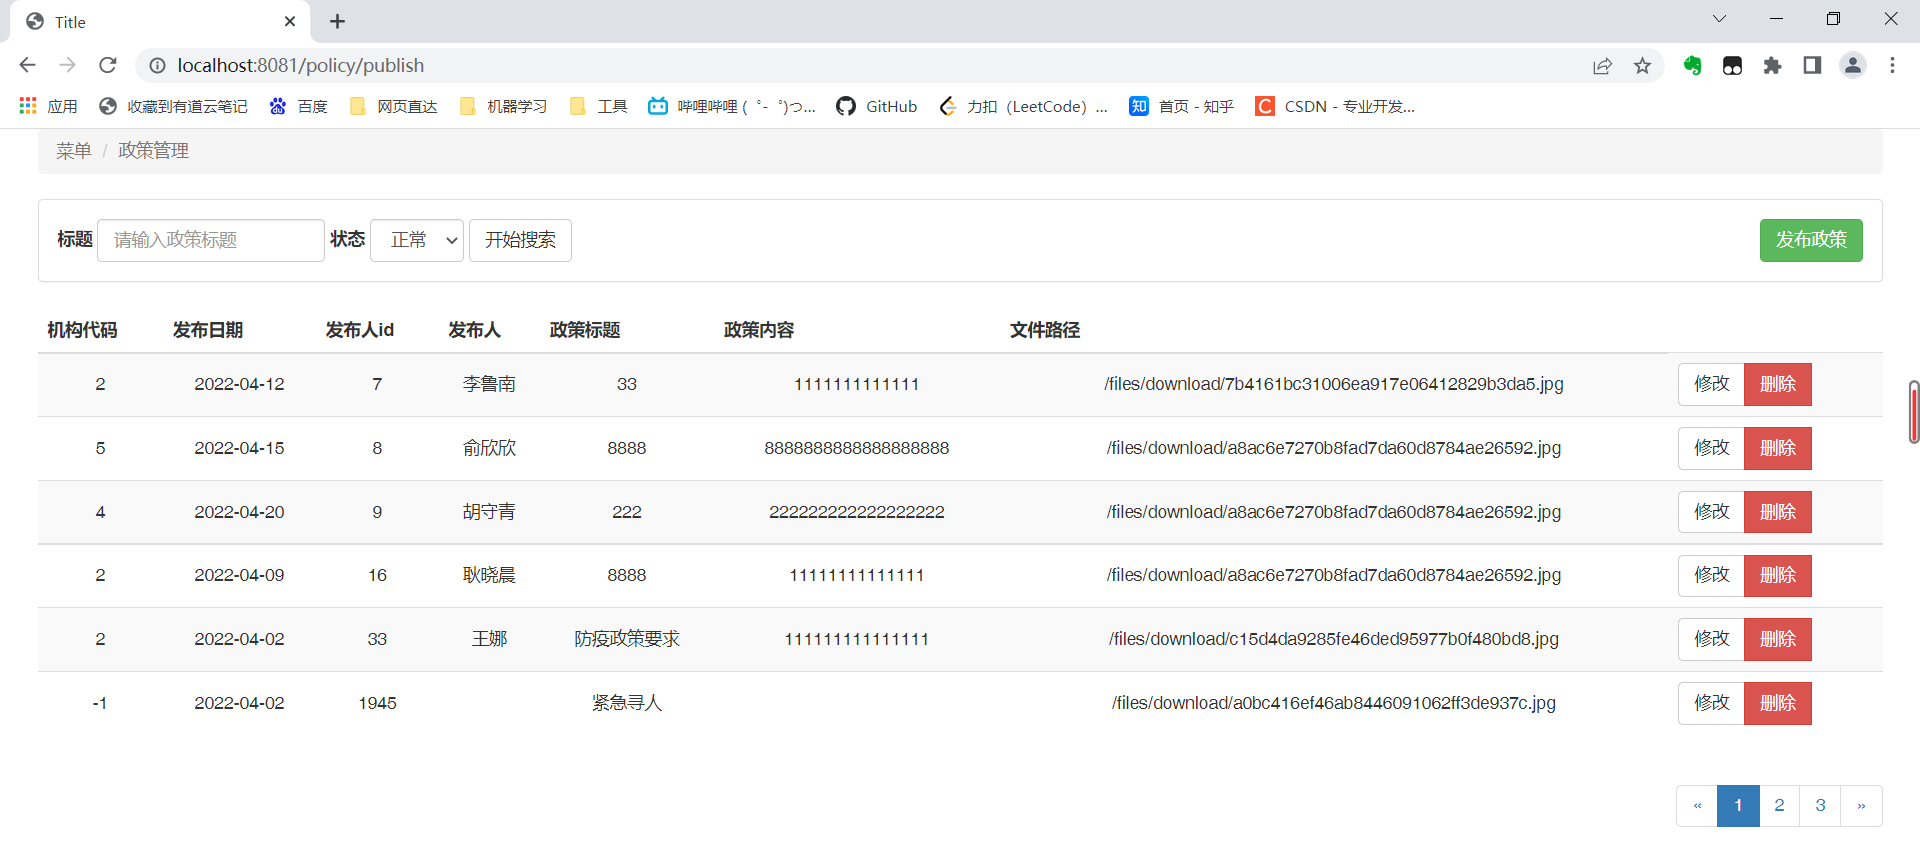The height and width of the screenshot is (851, 1920).
Task: Click 修改 for 王娜 row
Action: pyautogui.click(x=1711, y=639)
